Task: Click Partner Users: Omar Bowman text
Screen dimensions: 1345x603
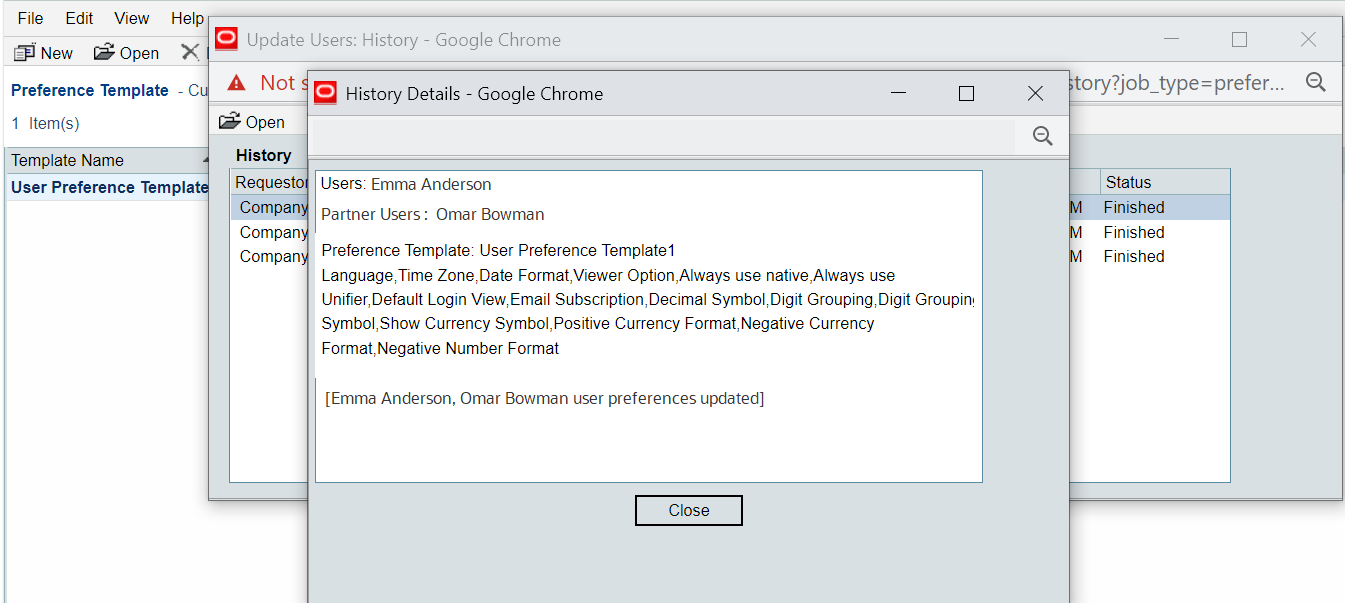Action: pyautogui.click(x=433, y=214)
